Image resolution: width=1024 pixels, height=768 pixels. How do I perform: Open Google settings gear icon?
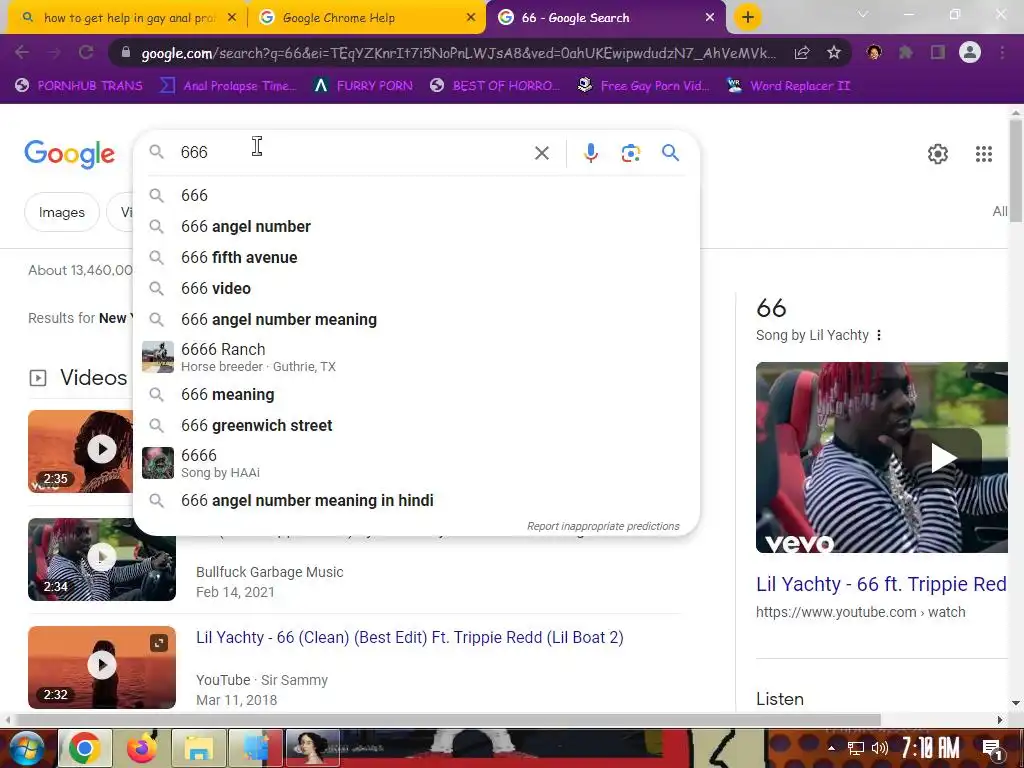tap(938, 154)
